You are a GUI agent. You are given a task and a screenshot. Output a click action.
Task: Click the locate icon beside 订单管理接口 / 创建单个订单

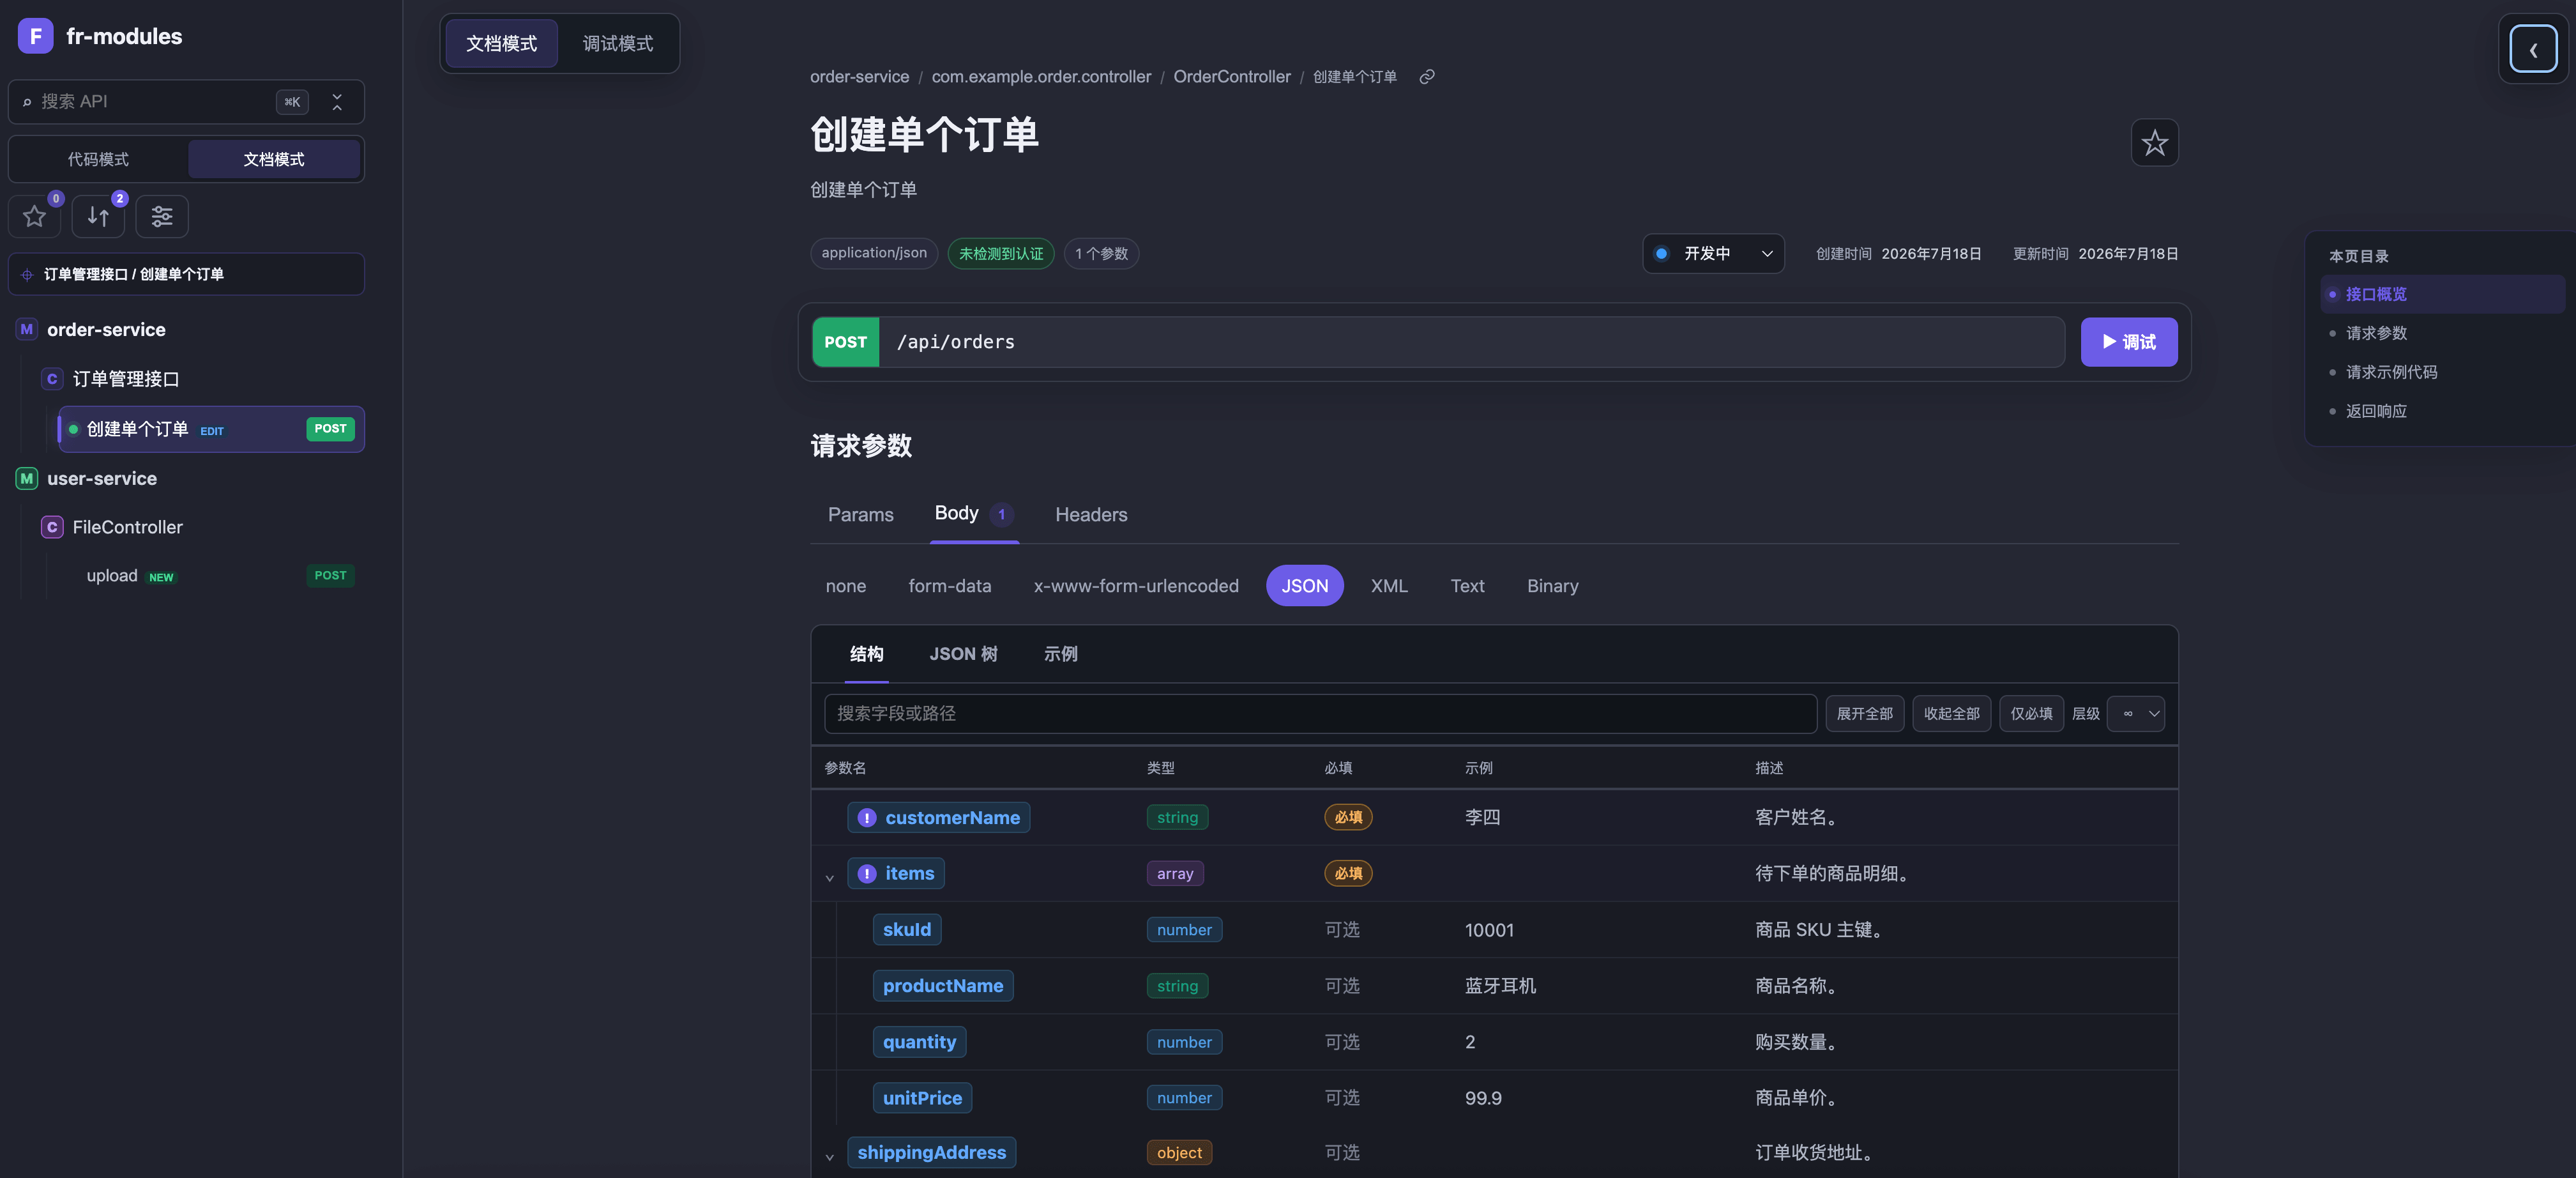pyautogui.click(x=27, y=275)
